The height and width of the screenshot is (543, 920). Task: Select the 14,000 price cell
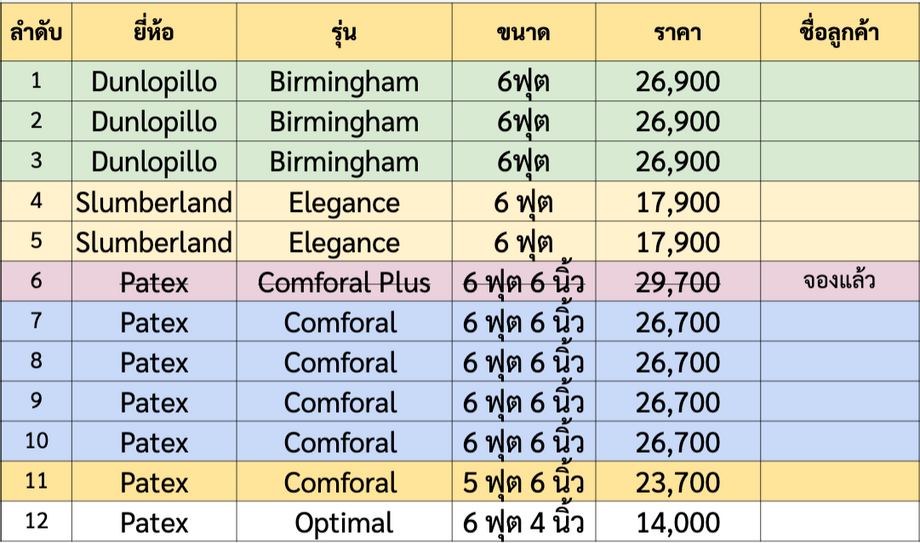[x=678, y=521]
